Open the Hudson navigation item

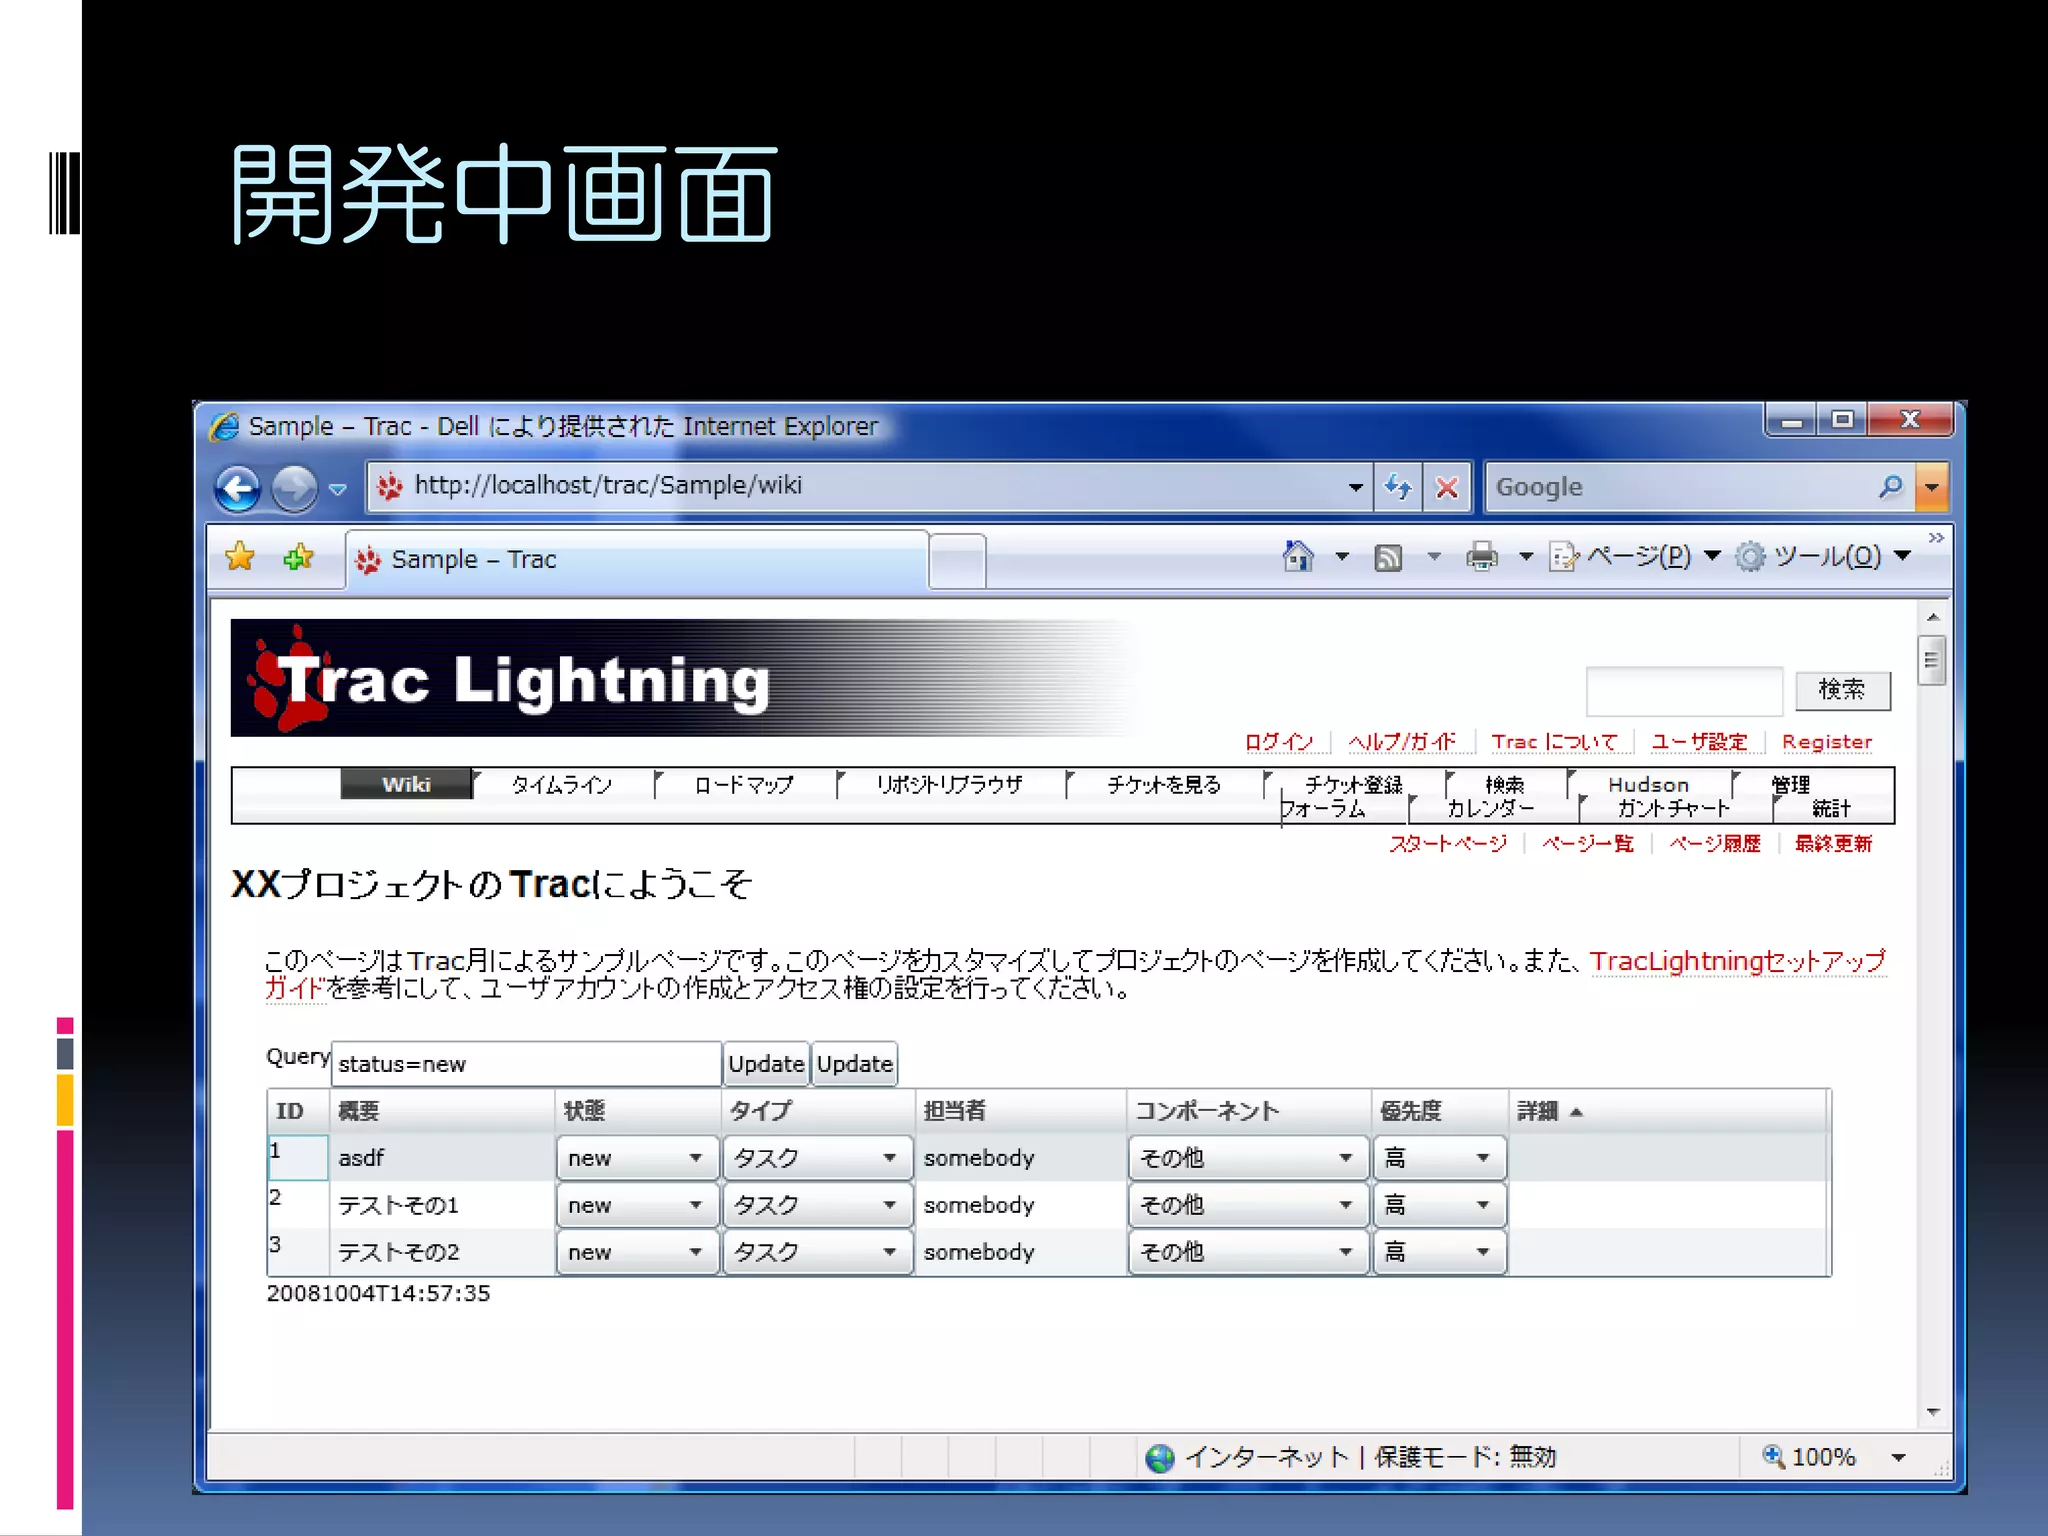pos(1648,785)
